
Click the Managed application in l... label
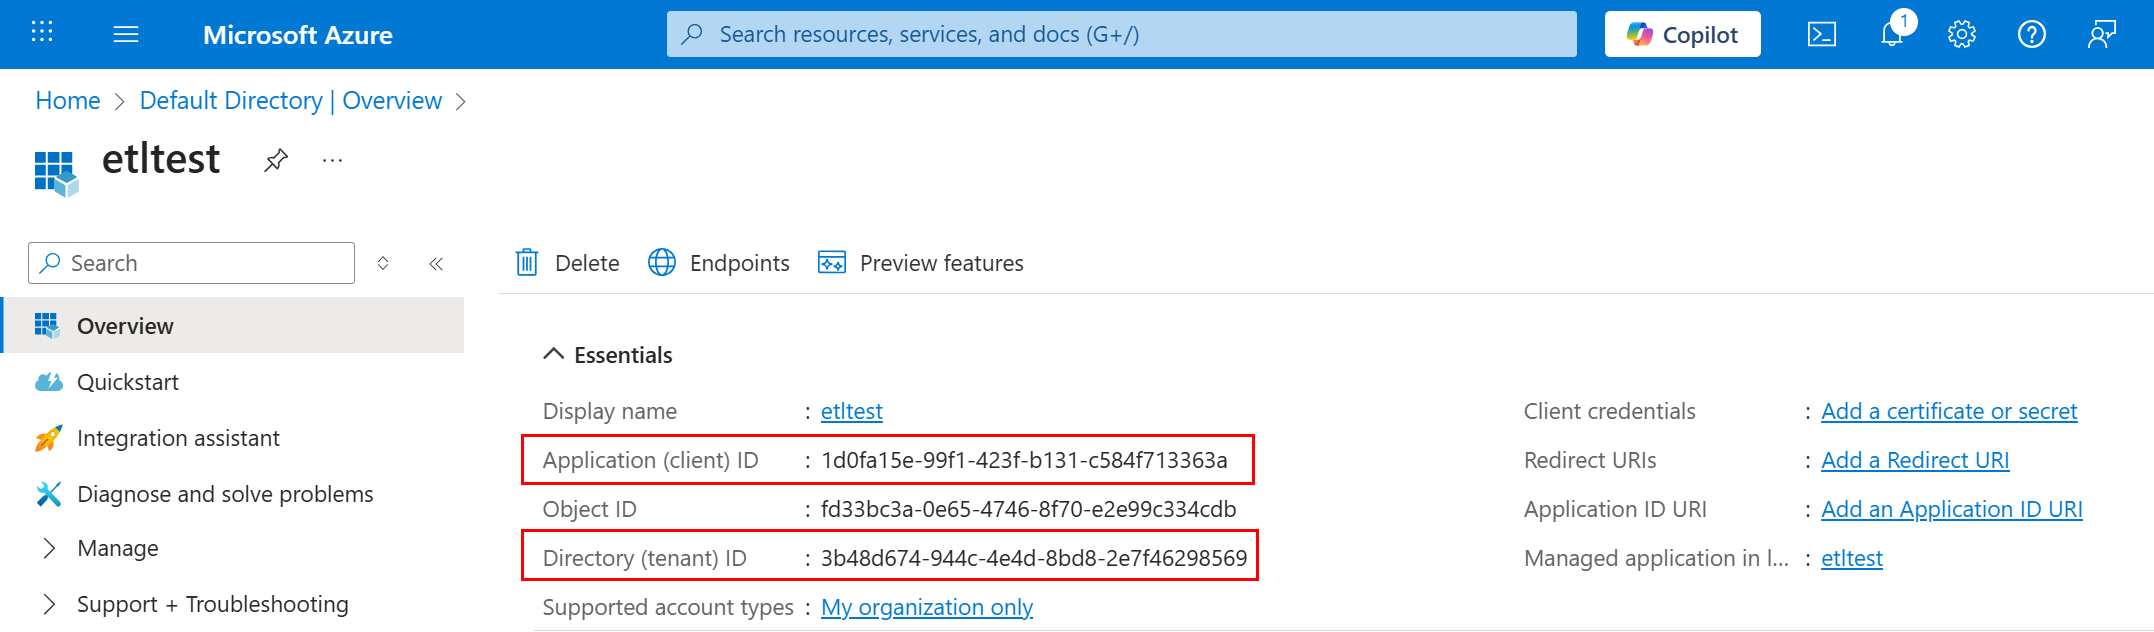click(1657, 558)
